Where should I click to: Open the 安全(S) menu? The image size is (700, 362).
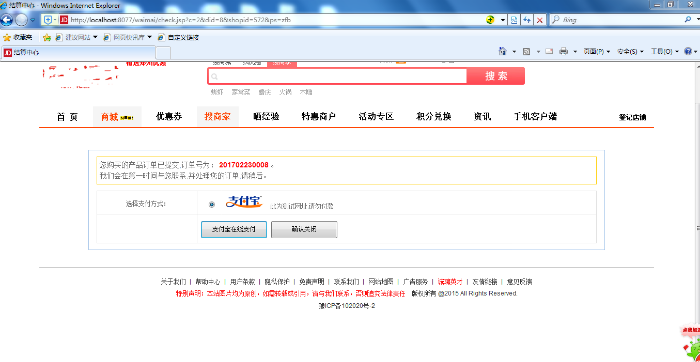[x=630, y=52]
